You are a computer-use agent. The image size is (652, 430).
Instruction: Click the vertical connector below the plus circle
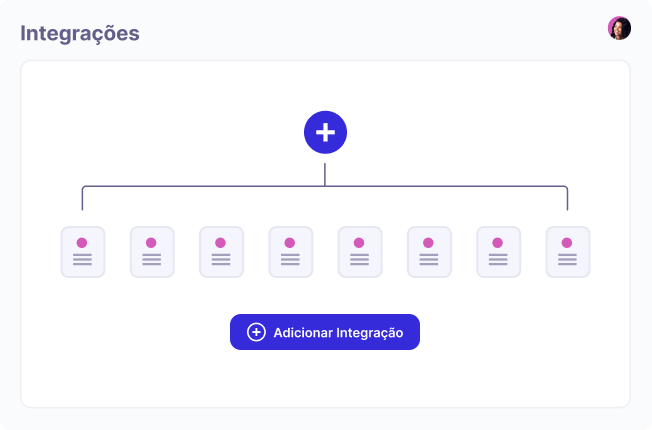tap(325, 171)
